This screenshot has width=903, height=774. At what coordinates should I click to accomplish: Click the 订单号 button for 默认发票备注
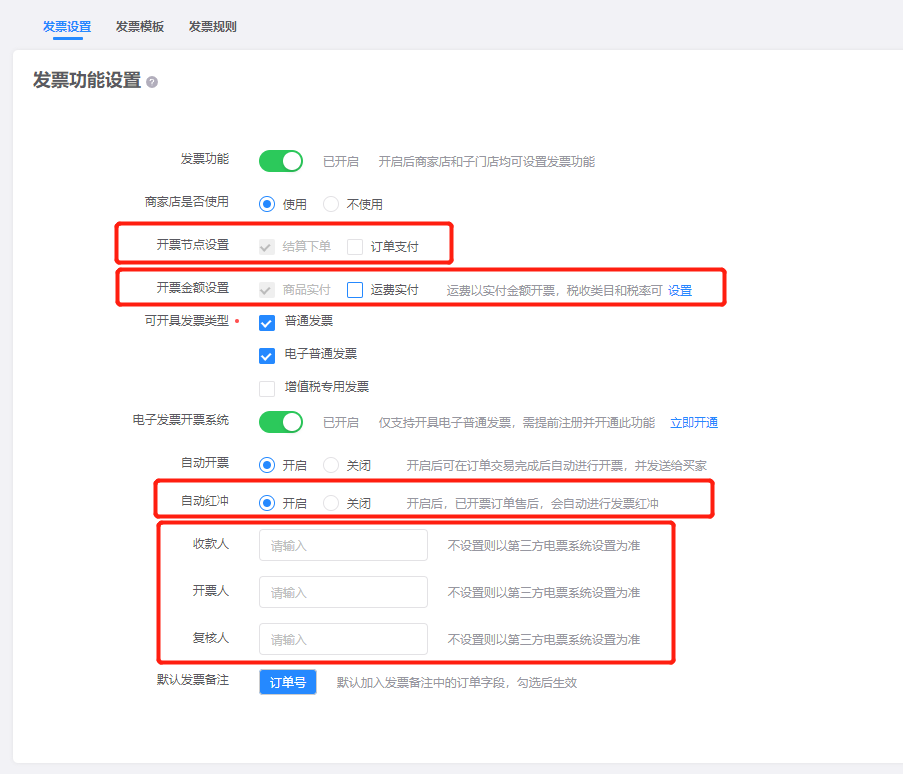(287, 682)
